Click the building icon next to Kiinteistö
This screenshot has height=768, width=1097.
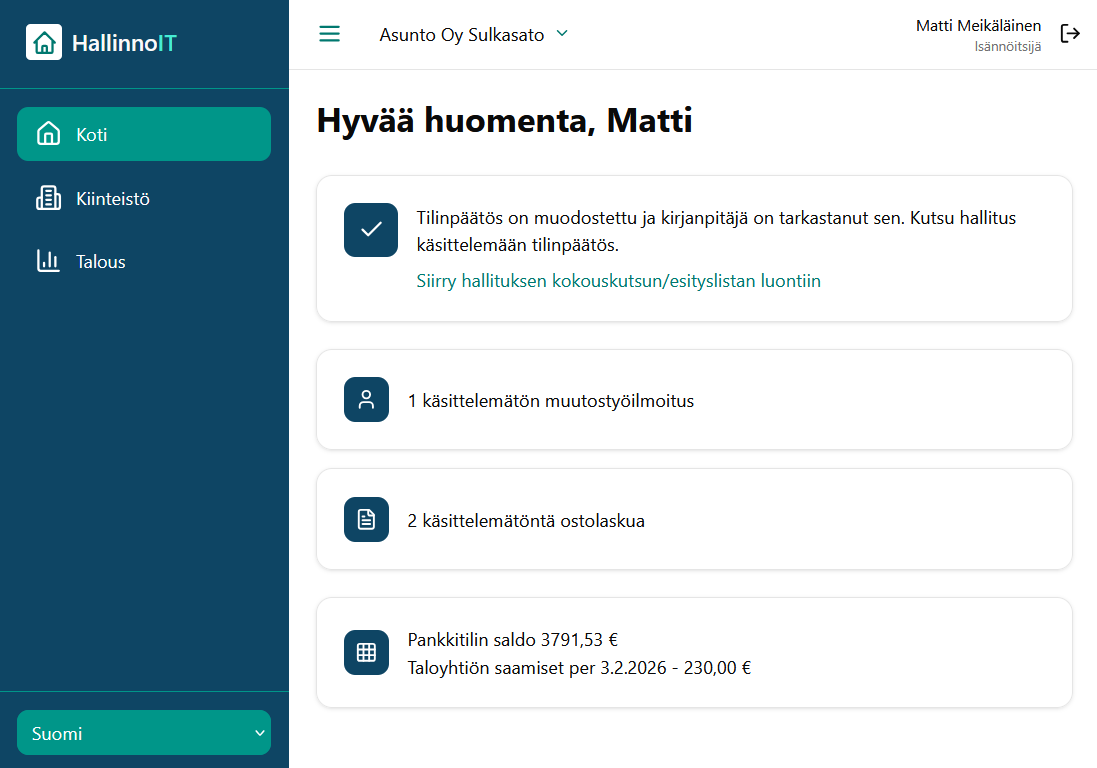48,198
